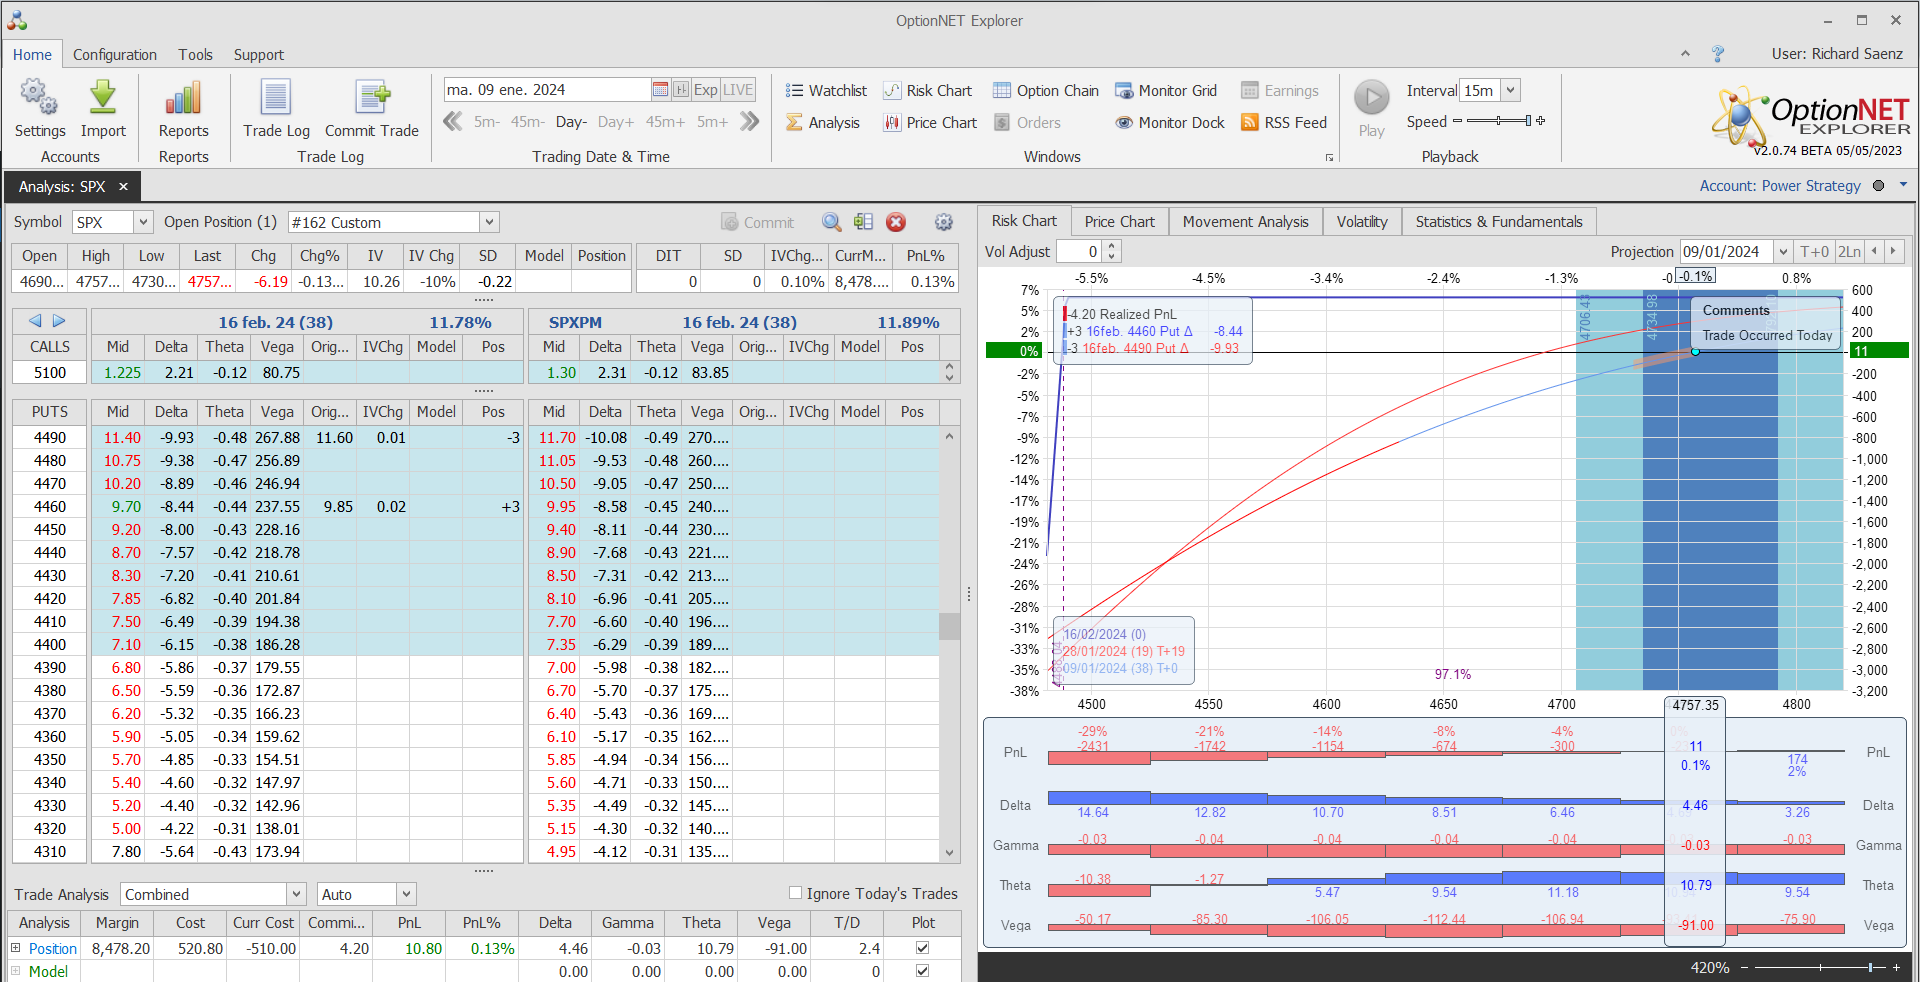This screenshot has width=1920, height=982.
Task: Expand the Interval 15m dropdown
Action: [1510, 91]
